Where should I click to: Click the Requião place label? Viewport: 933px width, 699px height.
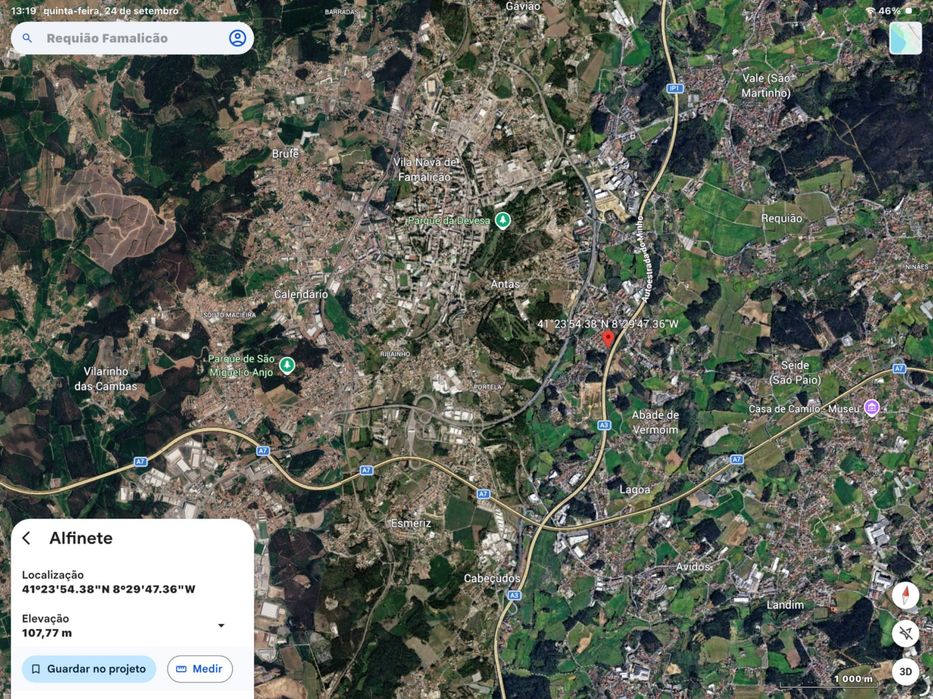point(781,218)
